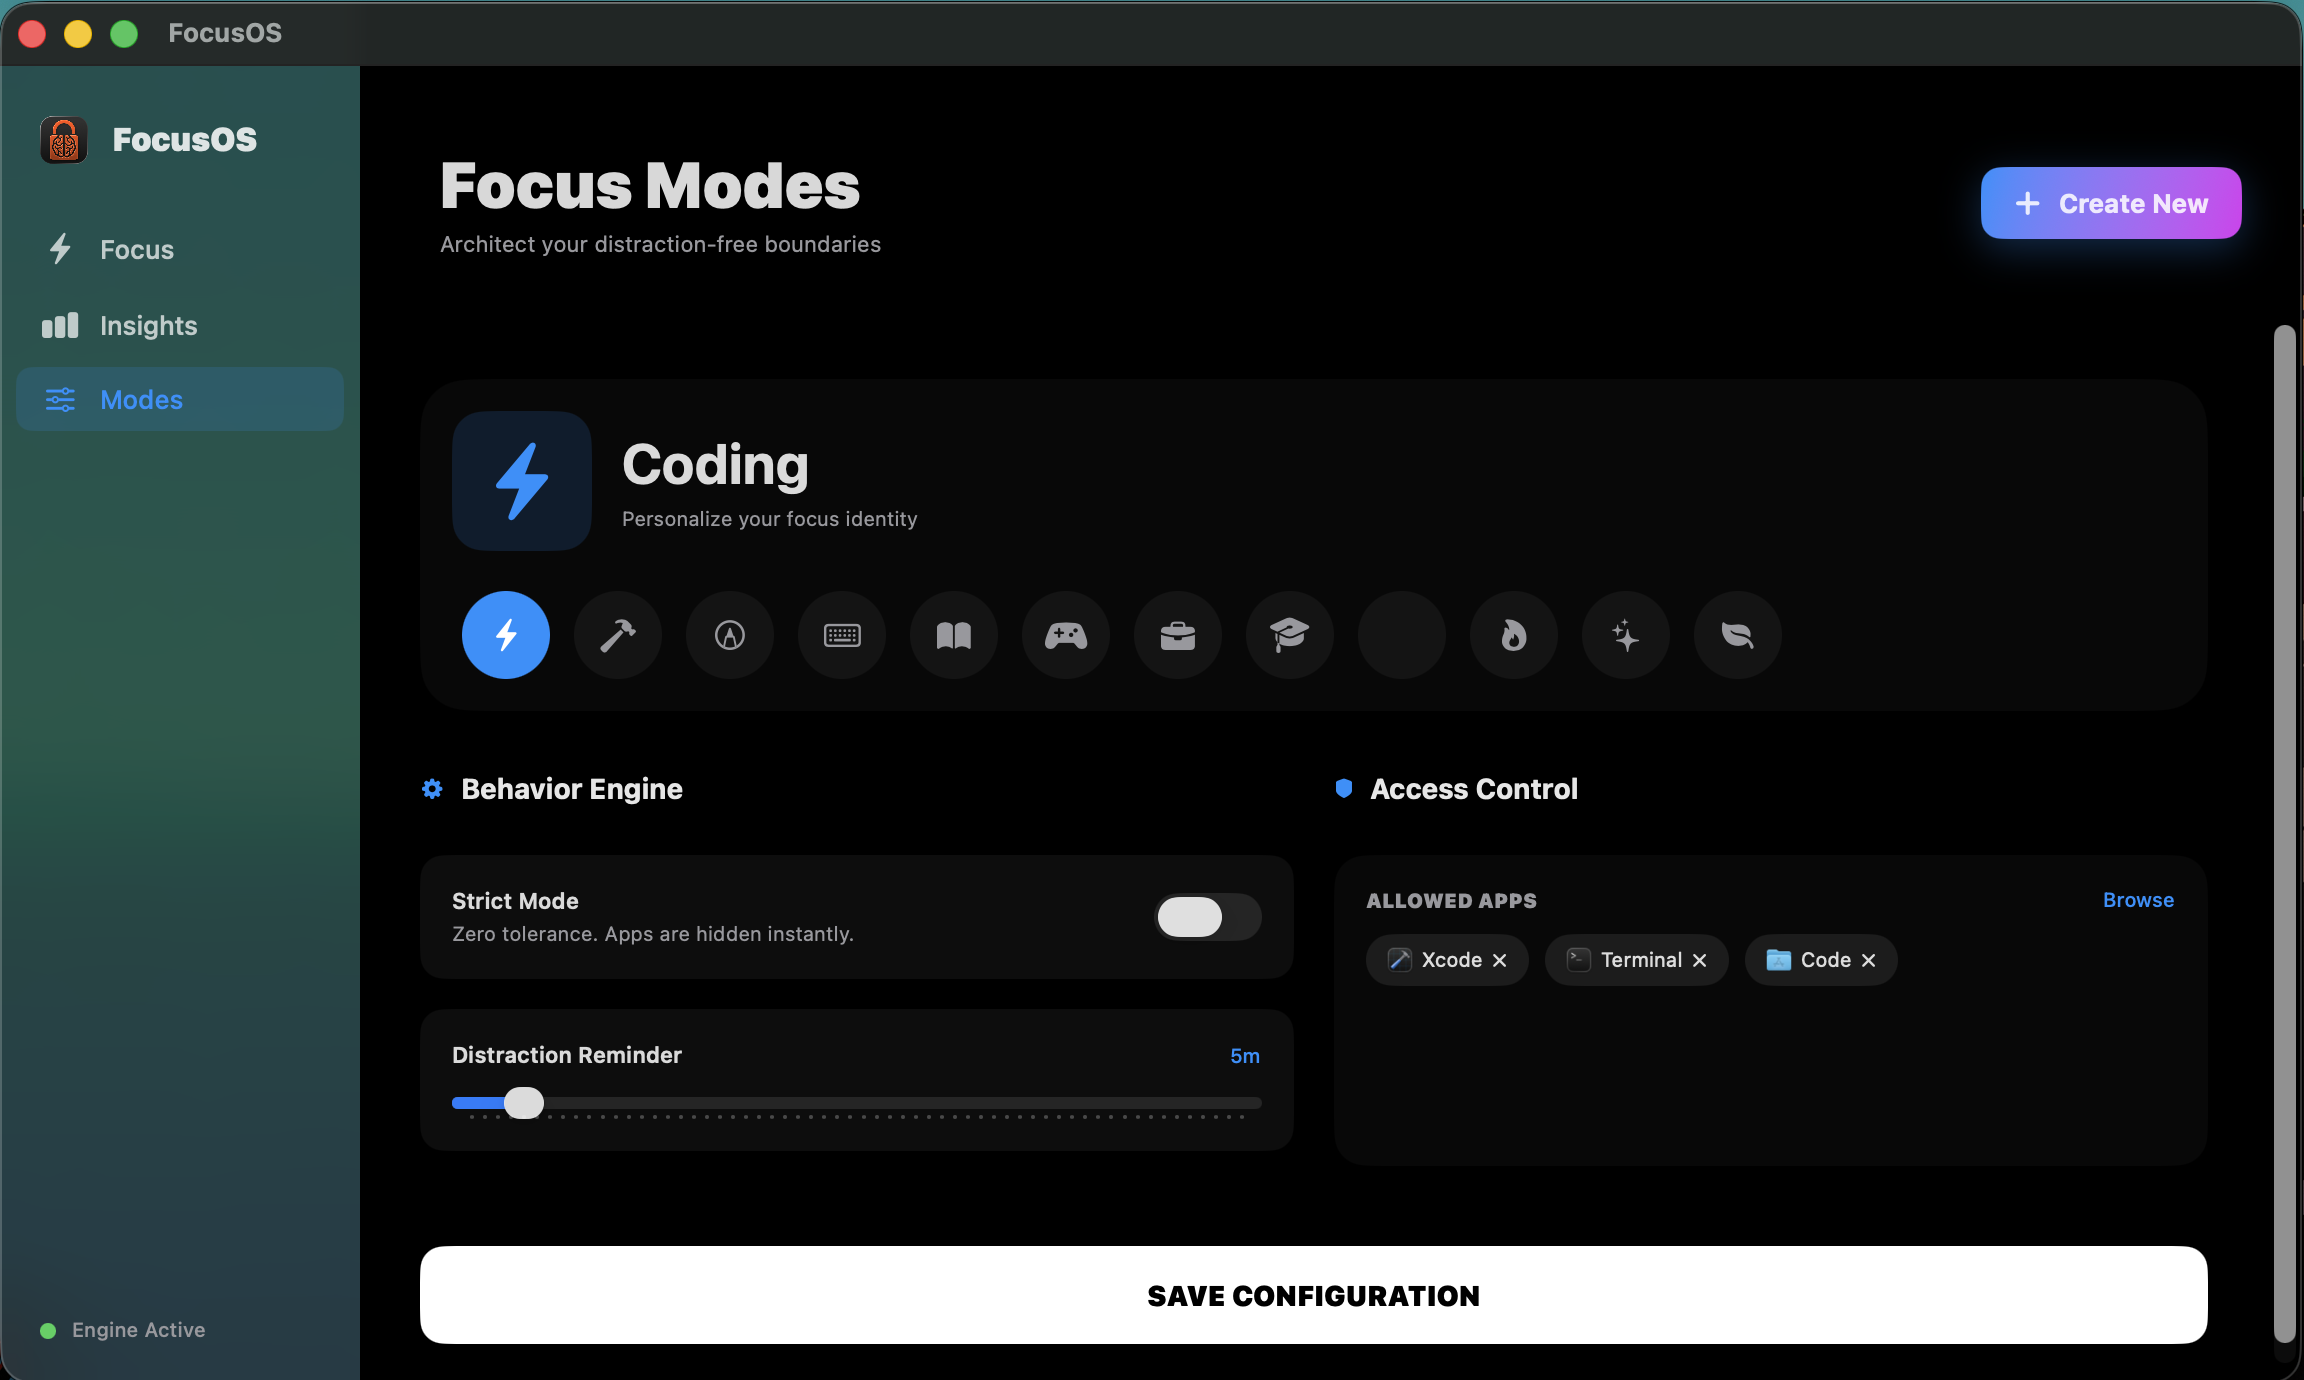The image size is (2304, 1380).
Task: Open the Focus sidebar section
Action: [180, 249]
